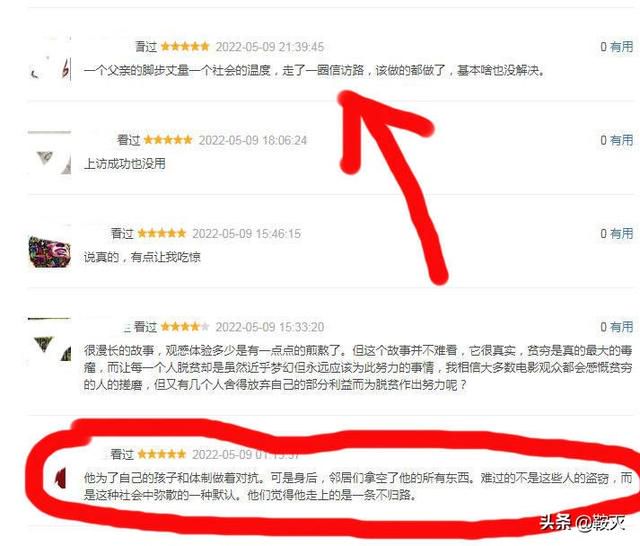Click the four-star rating on the 15:33:20 review
Viewport: 640px width, 546px height.
click(x=185, y=327)
